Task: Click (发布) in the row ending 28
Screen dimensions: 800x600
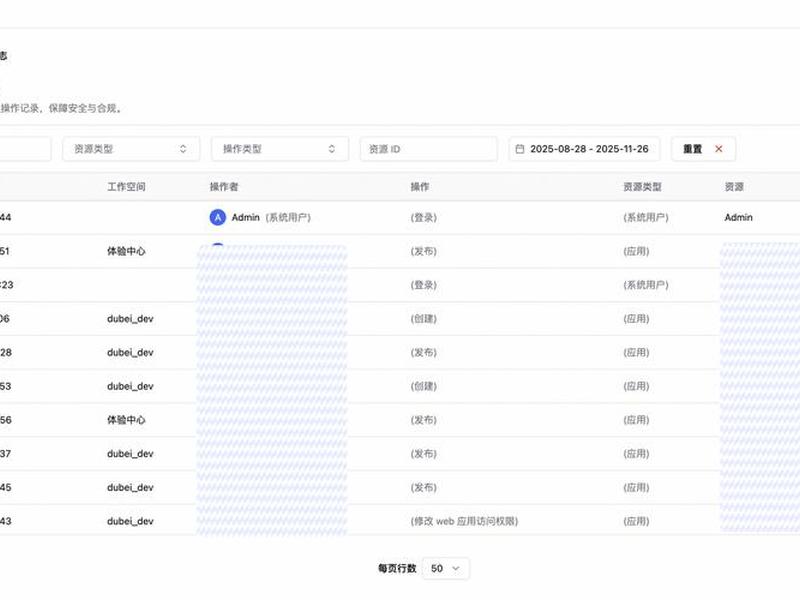Action: click(x=423, y=353)
